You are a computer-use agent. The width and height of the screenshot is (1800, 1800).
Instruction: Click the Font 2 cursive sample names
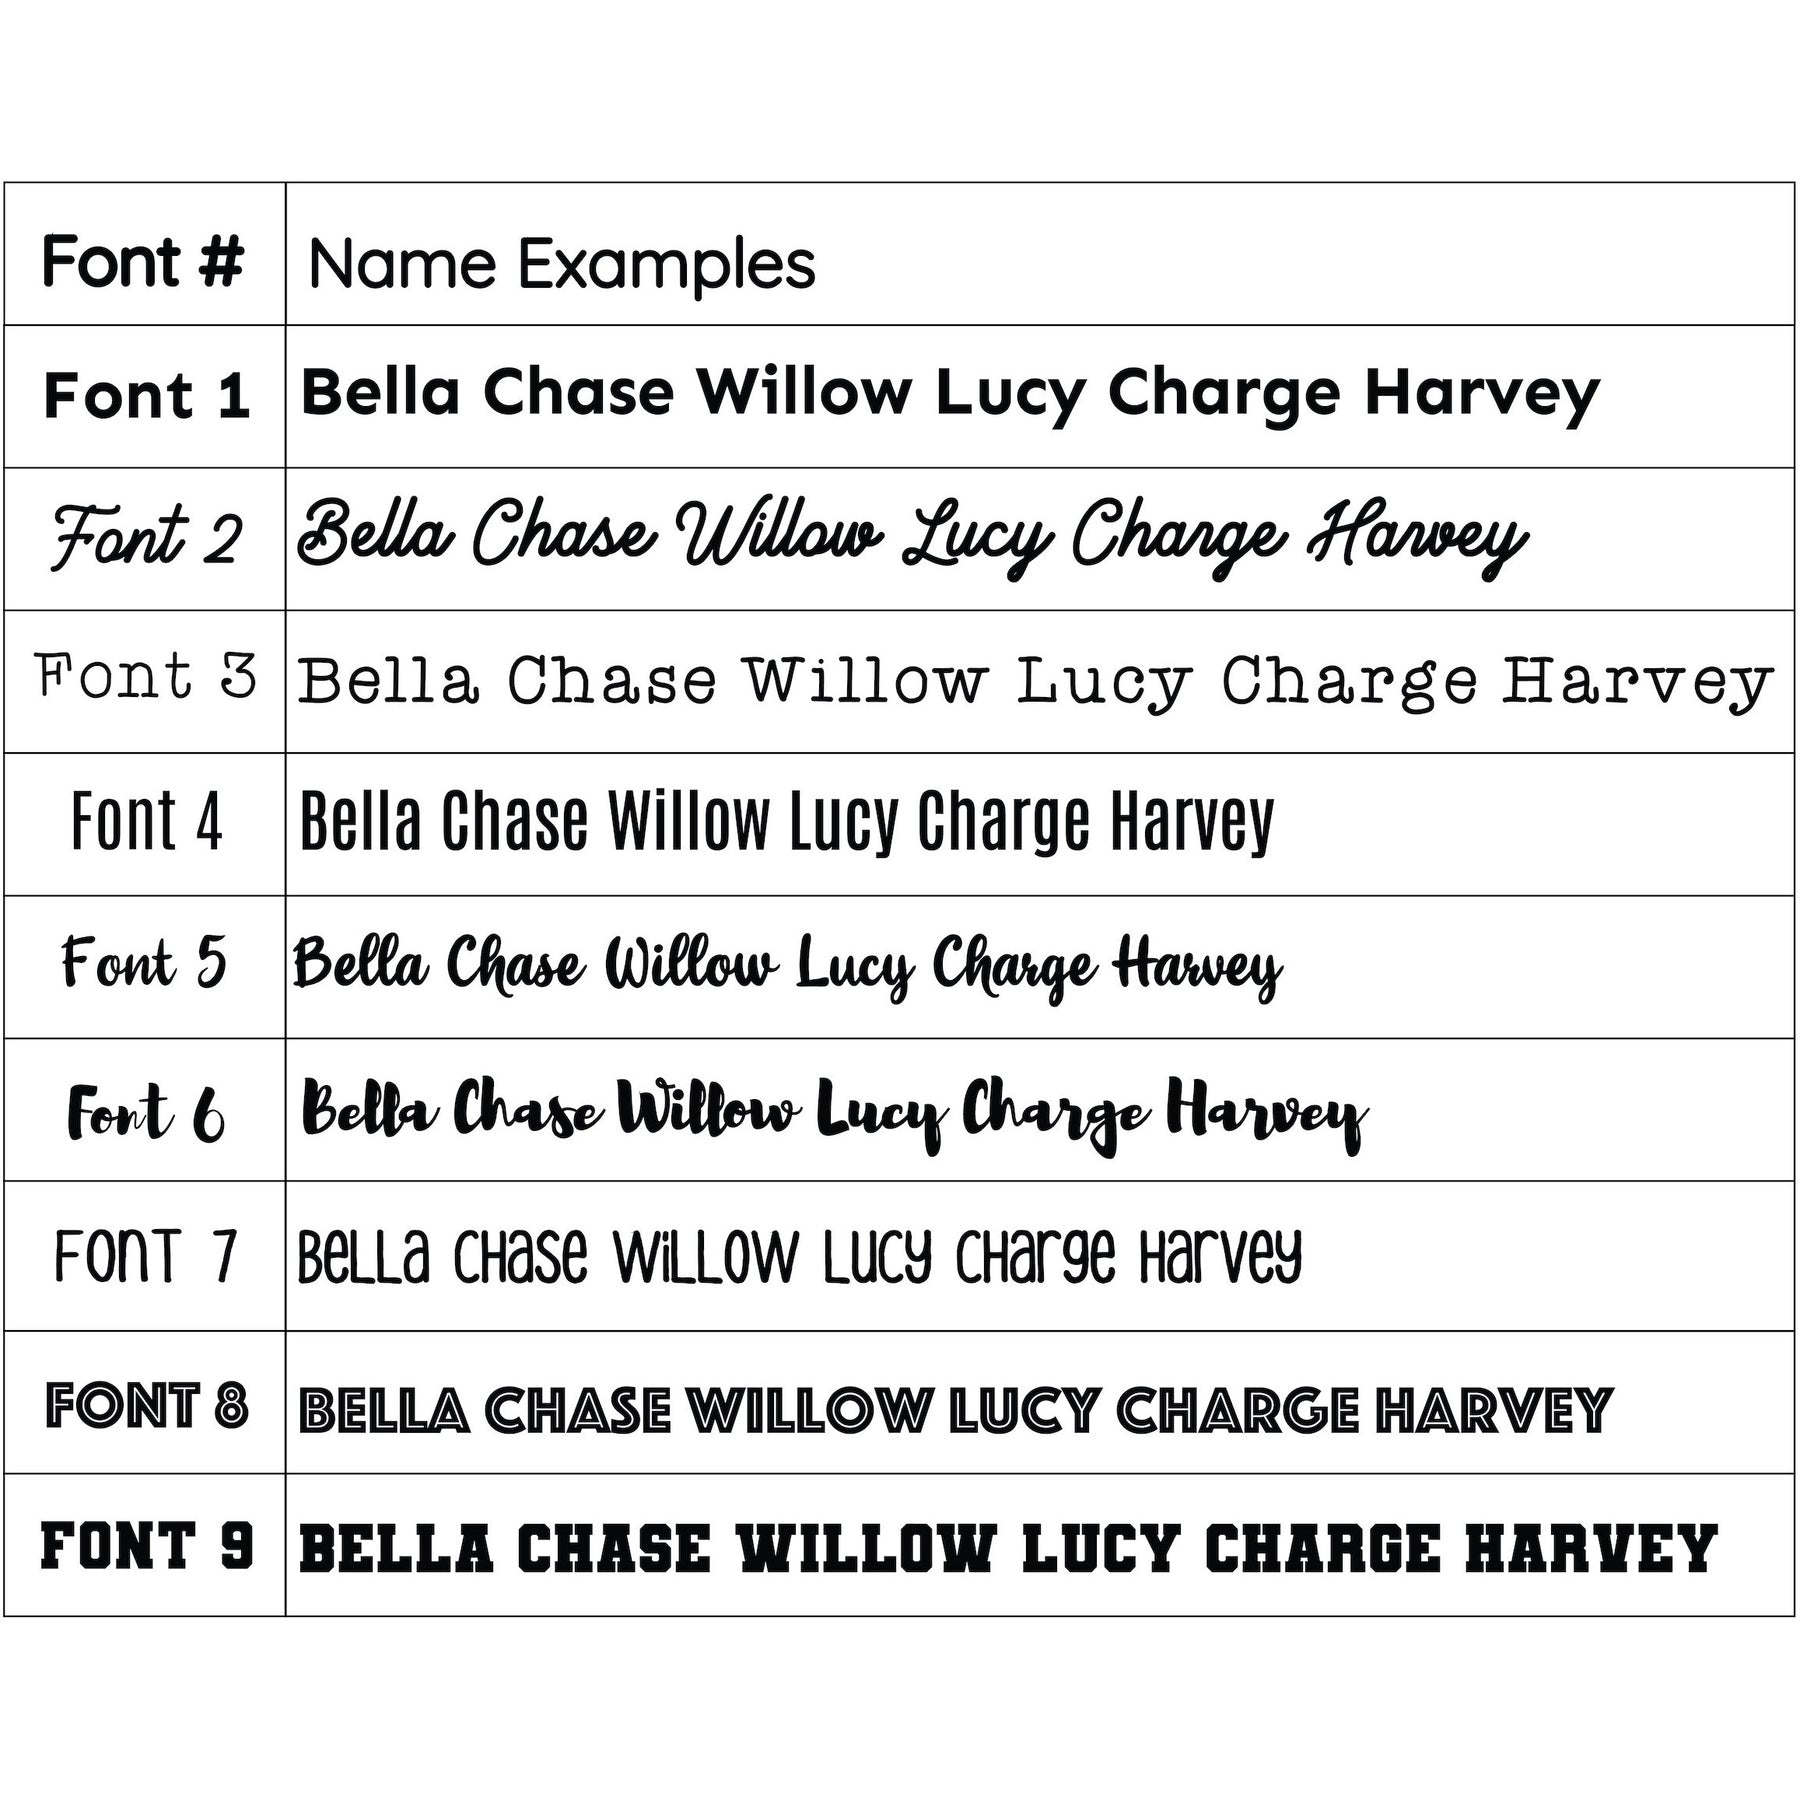[912, 540]
